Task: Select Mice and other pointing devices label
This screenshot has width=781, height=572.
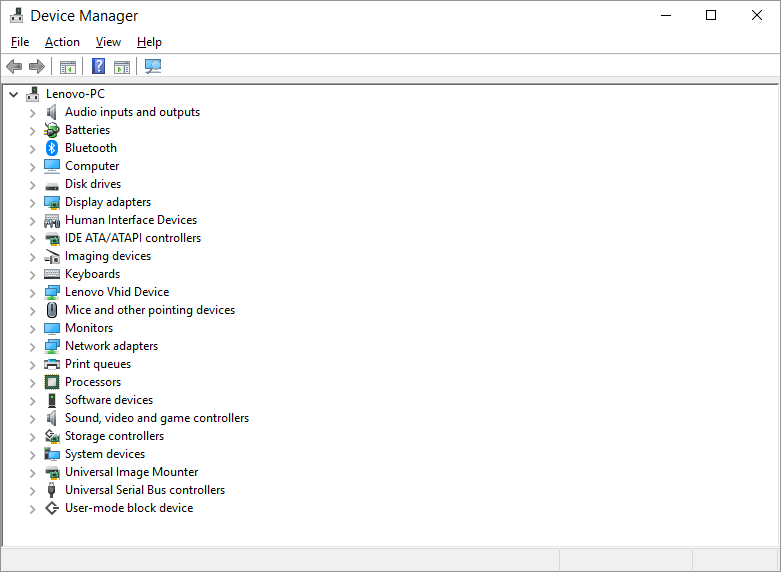Action: [150, 310]
